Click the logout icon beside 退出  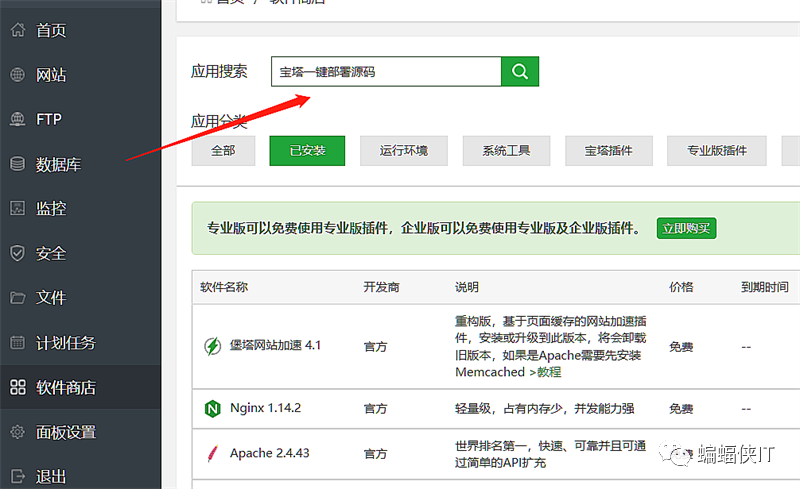tap(17, 476)
